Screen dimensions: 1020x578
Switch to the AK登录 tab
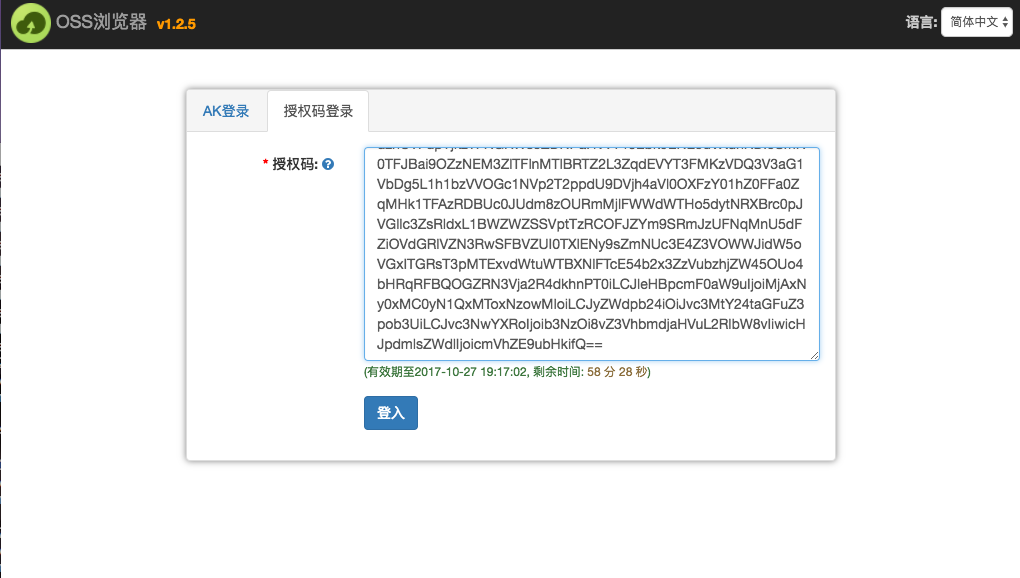(226, 111)
